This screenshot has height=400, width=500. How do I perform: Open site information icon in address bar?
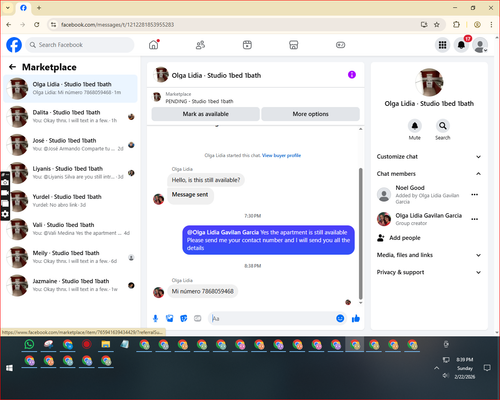click(53, 24)
